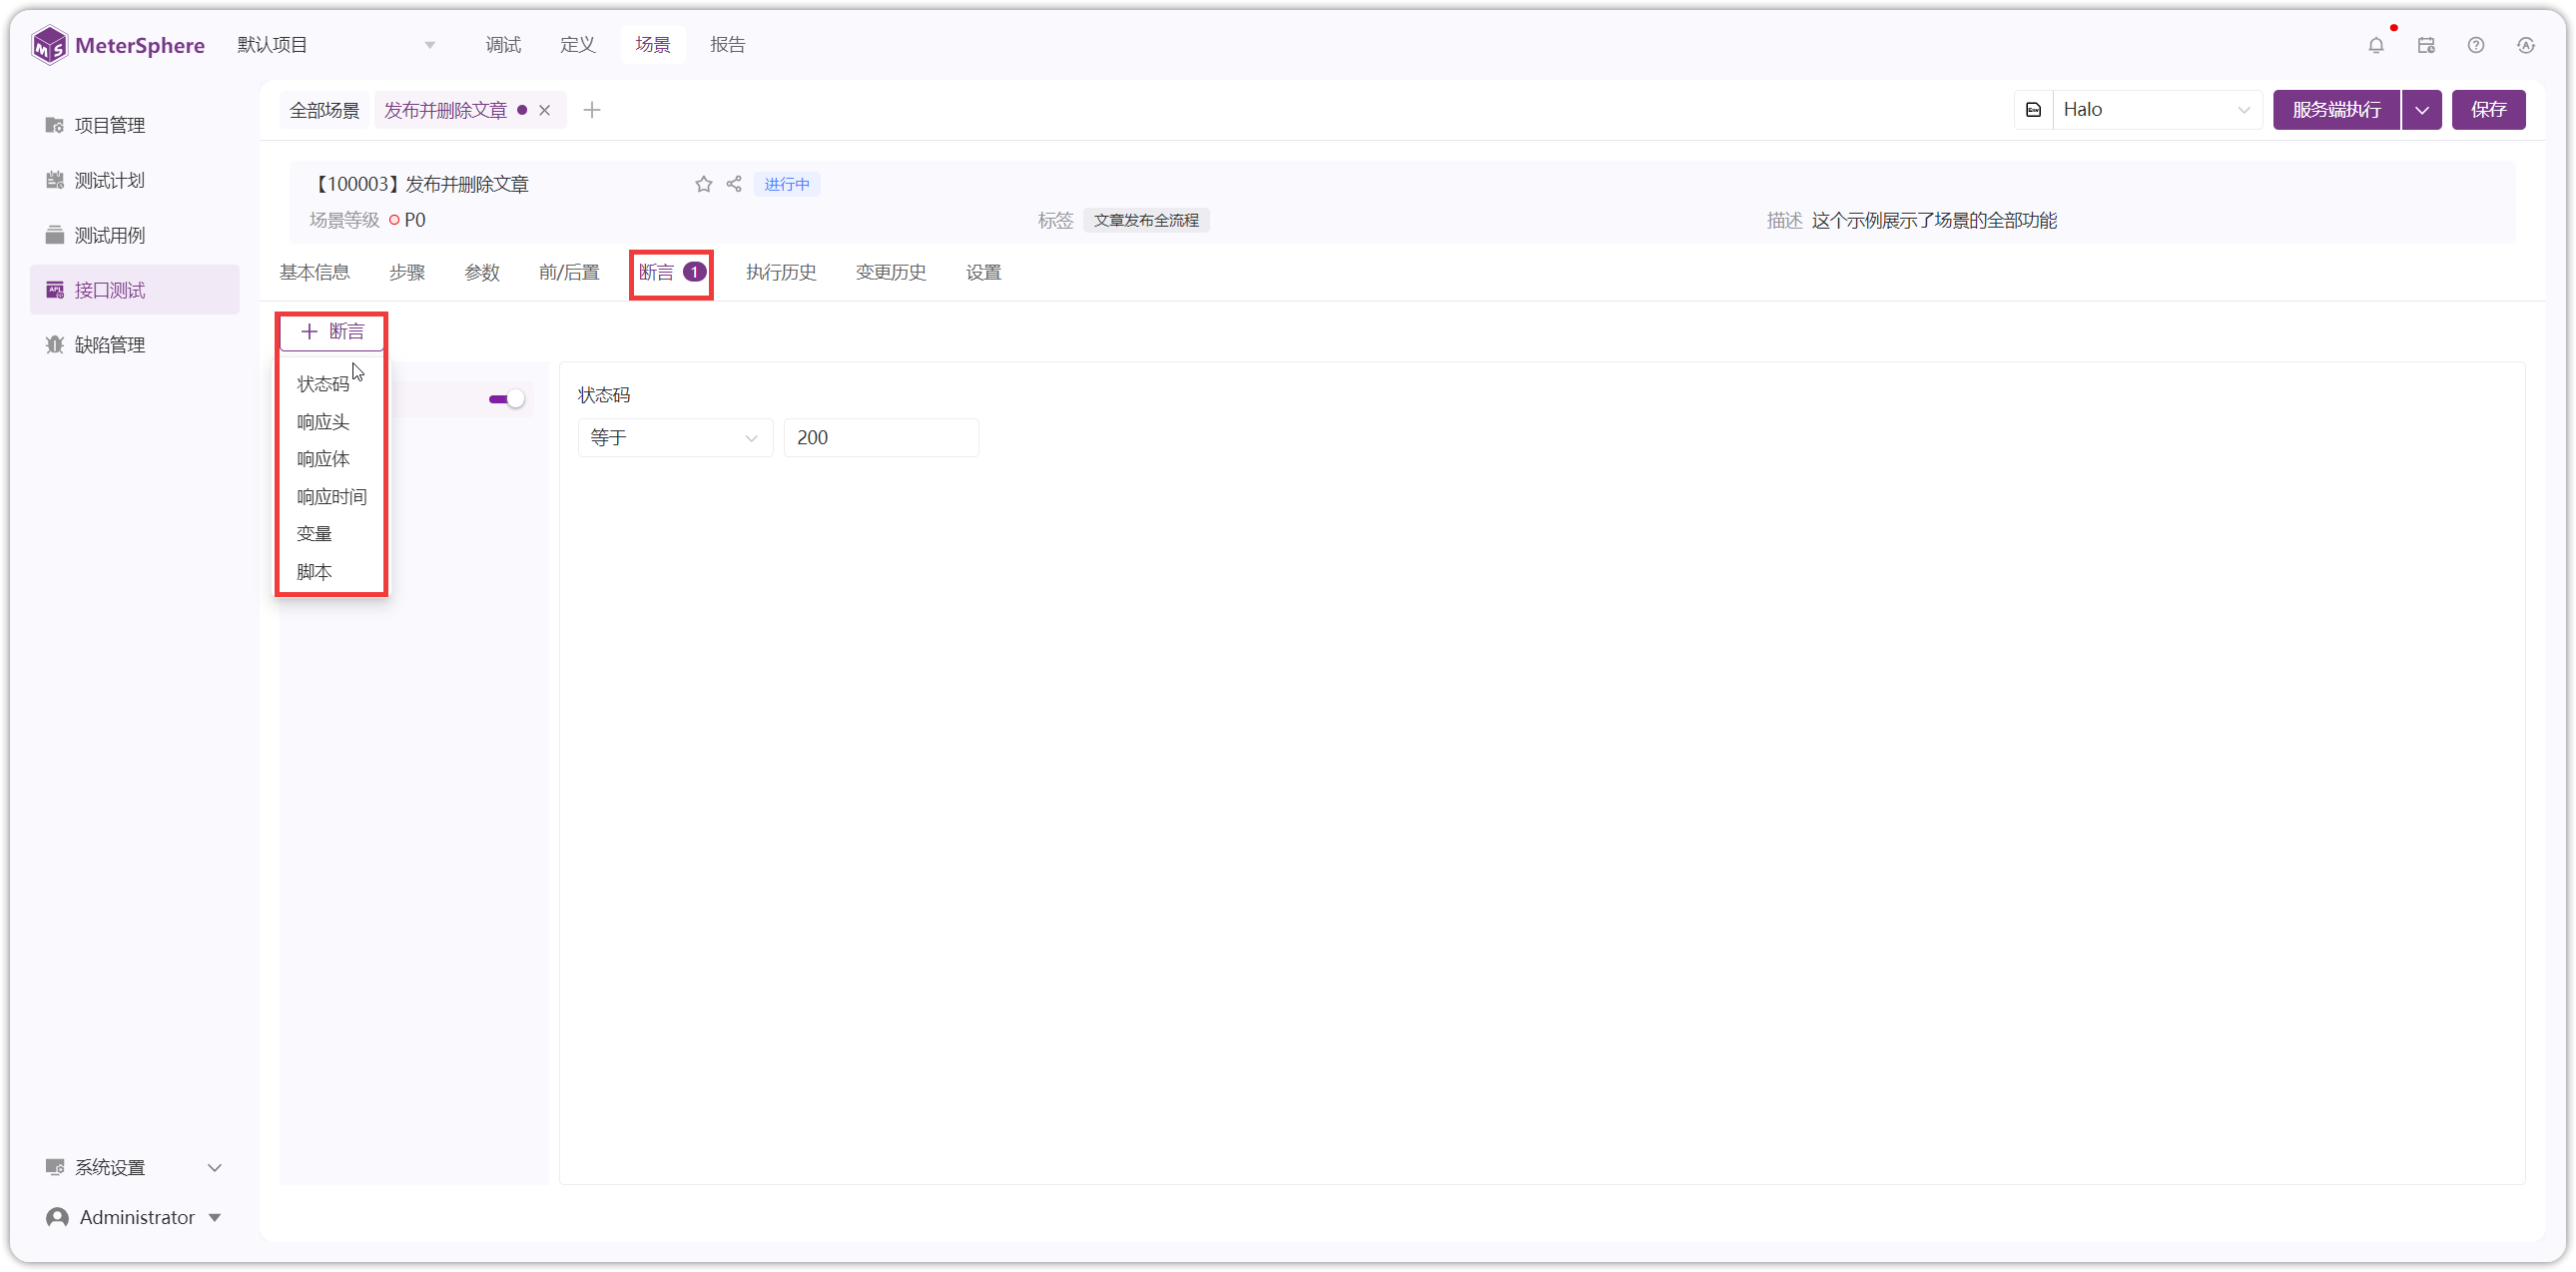Click the 文章发布全流程 tag
The width and height of the screenshot is (2576, 1272).
tap(1146, 220)
